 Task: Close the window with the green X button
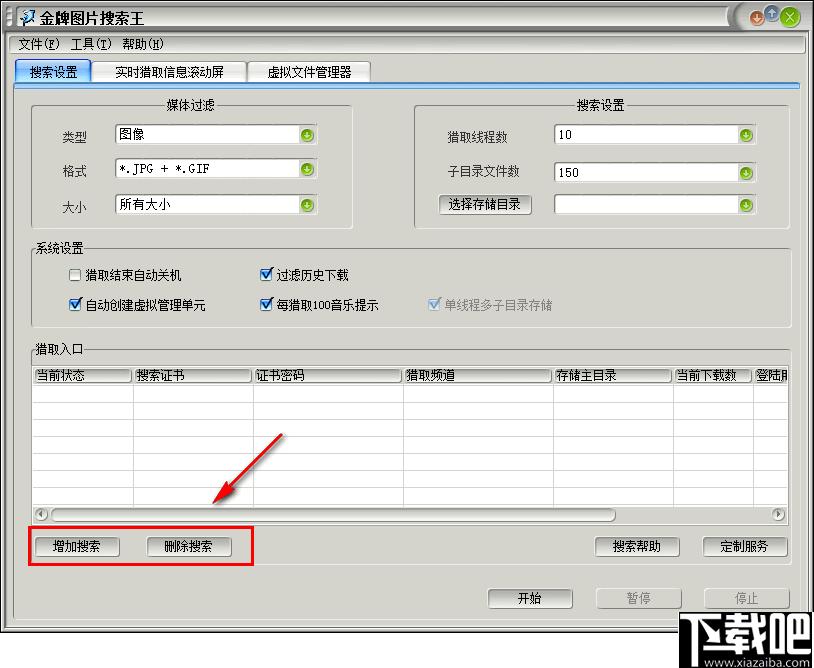click(x=790, y=18)
